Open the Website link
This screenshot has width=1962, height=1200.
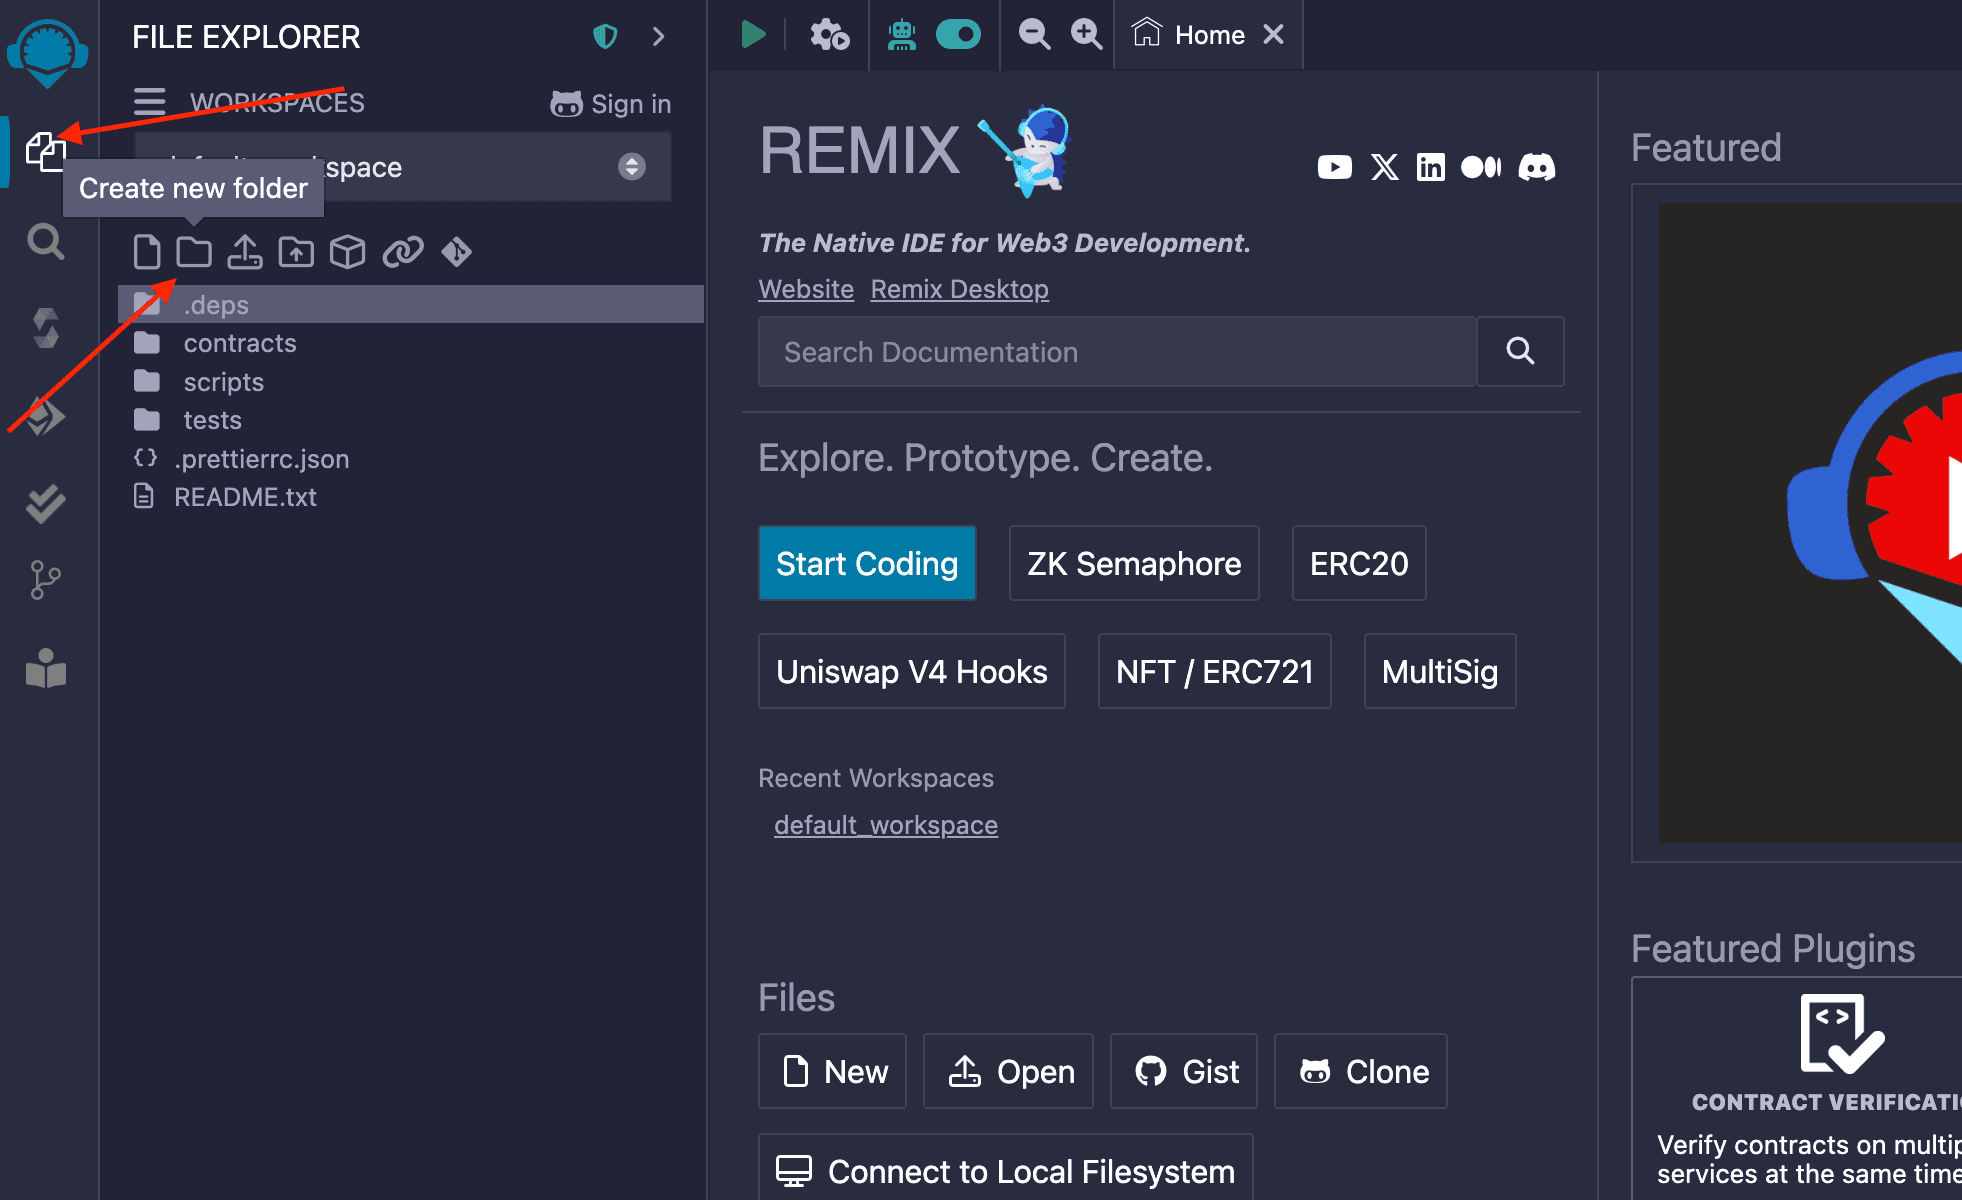tap(806, 289)
